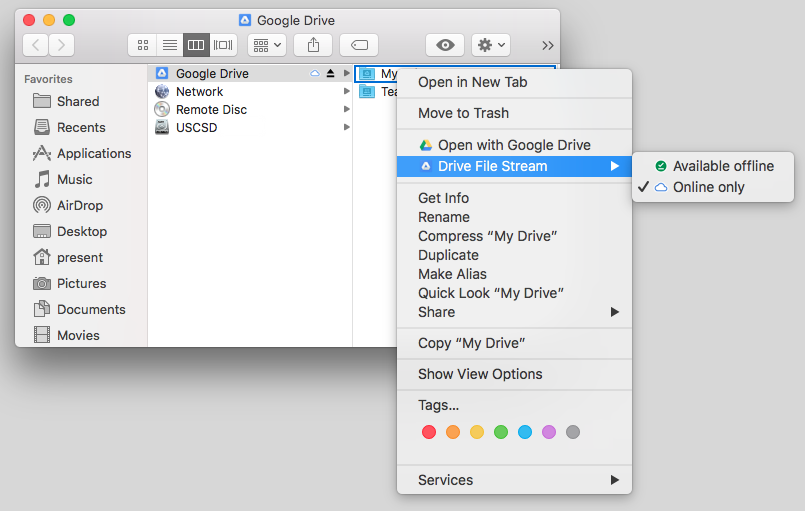Apply the purple tag color
Image resolution: width=805 pixels, height=511 pixels.
549,432
